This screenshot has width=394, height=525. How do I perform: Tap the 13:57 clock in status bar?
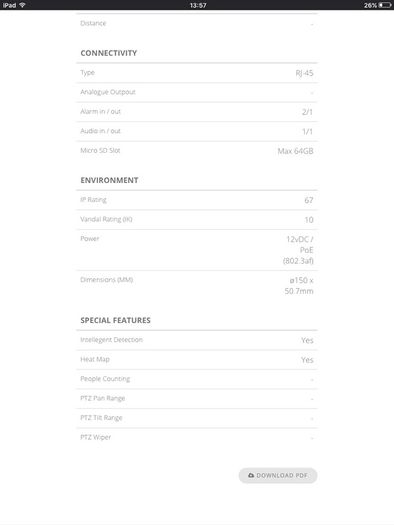(198, 5)
